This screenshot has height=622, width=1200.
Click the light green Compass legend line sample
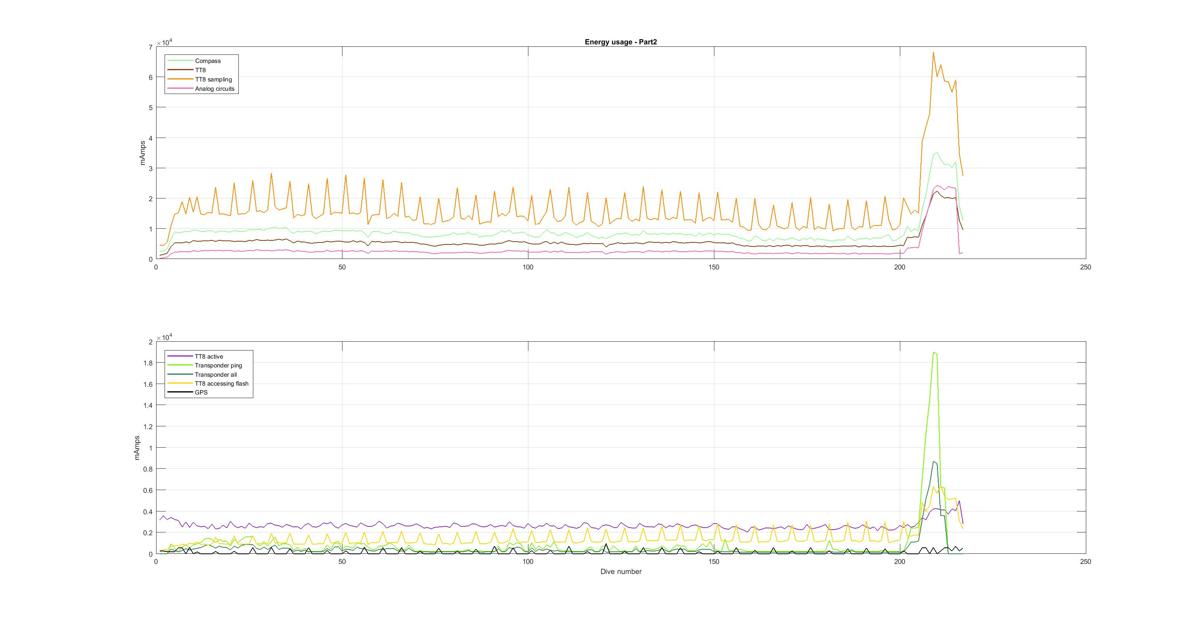click(180, 61)
